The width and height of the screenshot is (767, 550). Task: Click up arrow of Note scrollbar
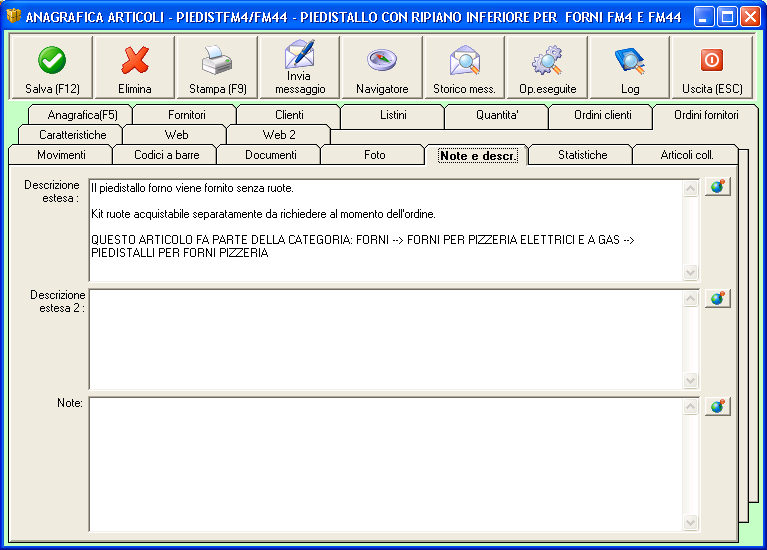[690, 407]
